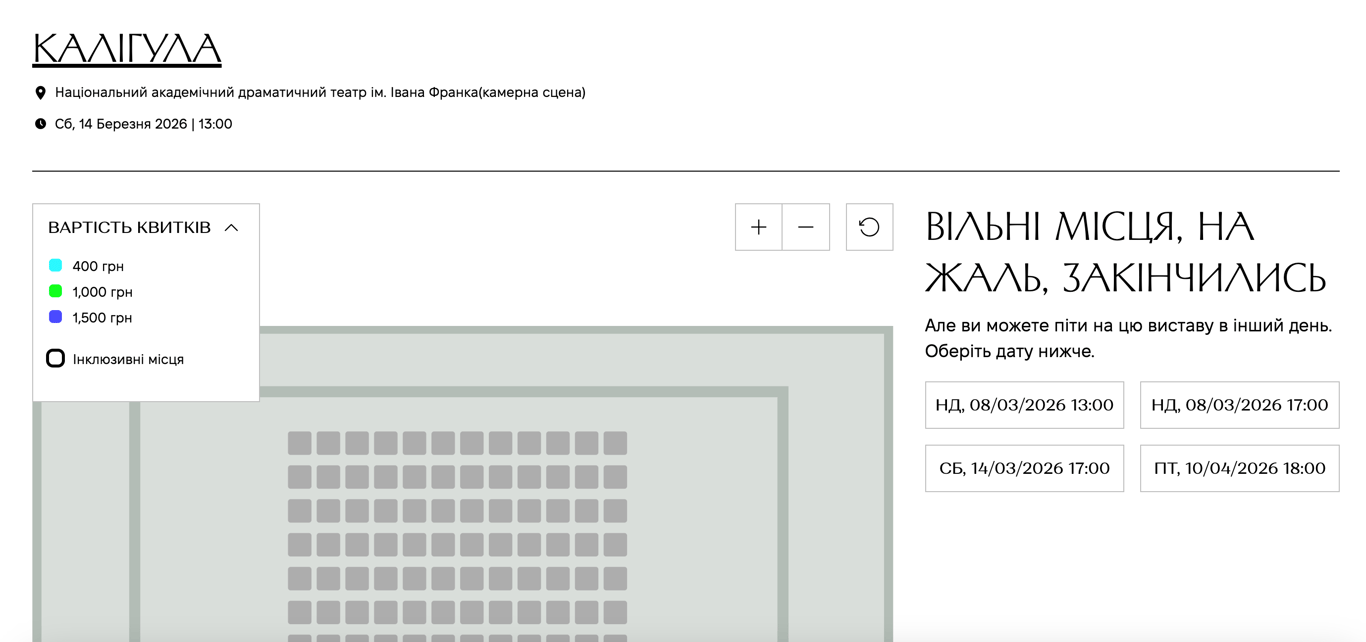Click the zoom out minus icon
The width and height of the screenshot is (1366, 642).
click(806, 227)
